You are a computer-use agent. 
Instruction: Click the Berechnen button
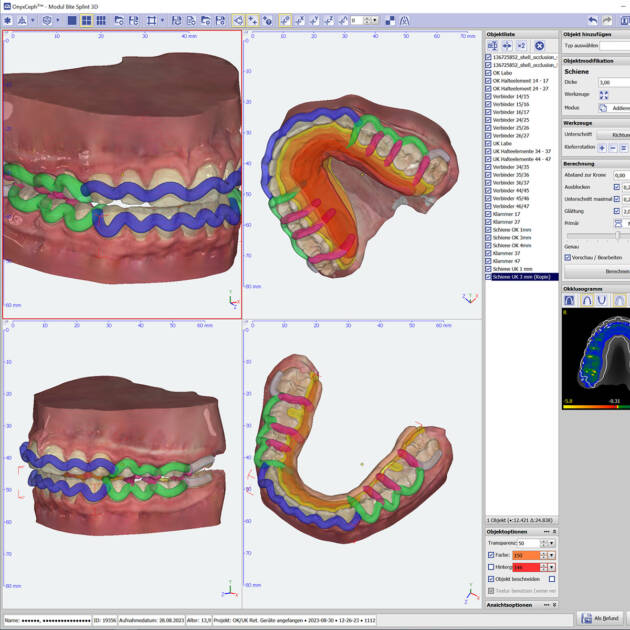tap(597, 272)
